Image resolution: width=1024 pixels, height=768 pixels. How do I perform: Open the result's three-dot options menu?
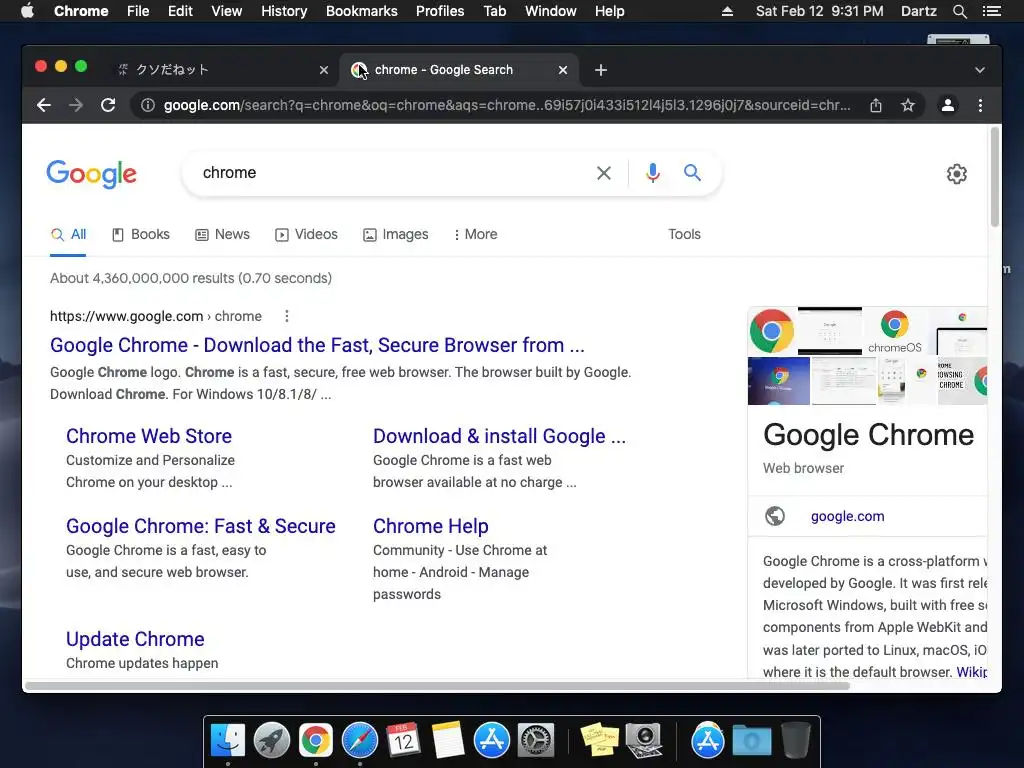[286, 316]
